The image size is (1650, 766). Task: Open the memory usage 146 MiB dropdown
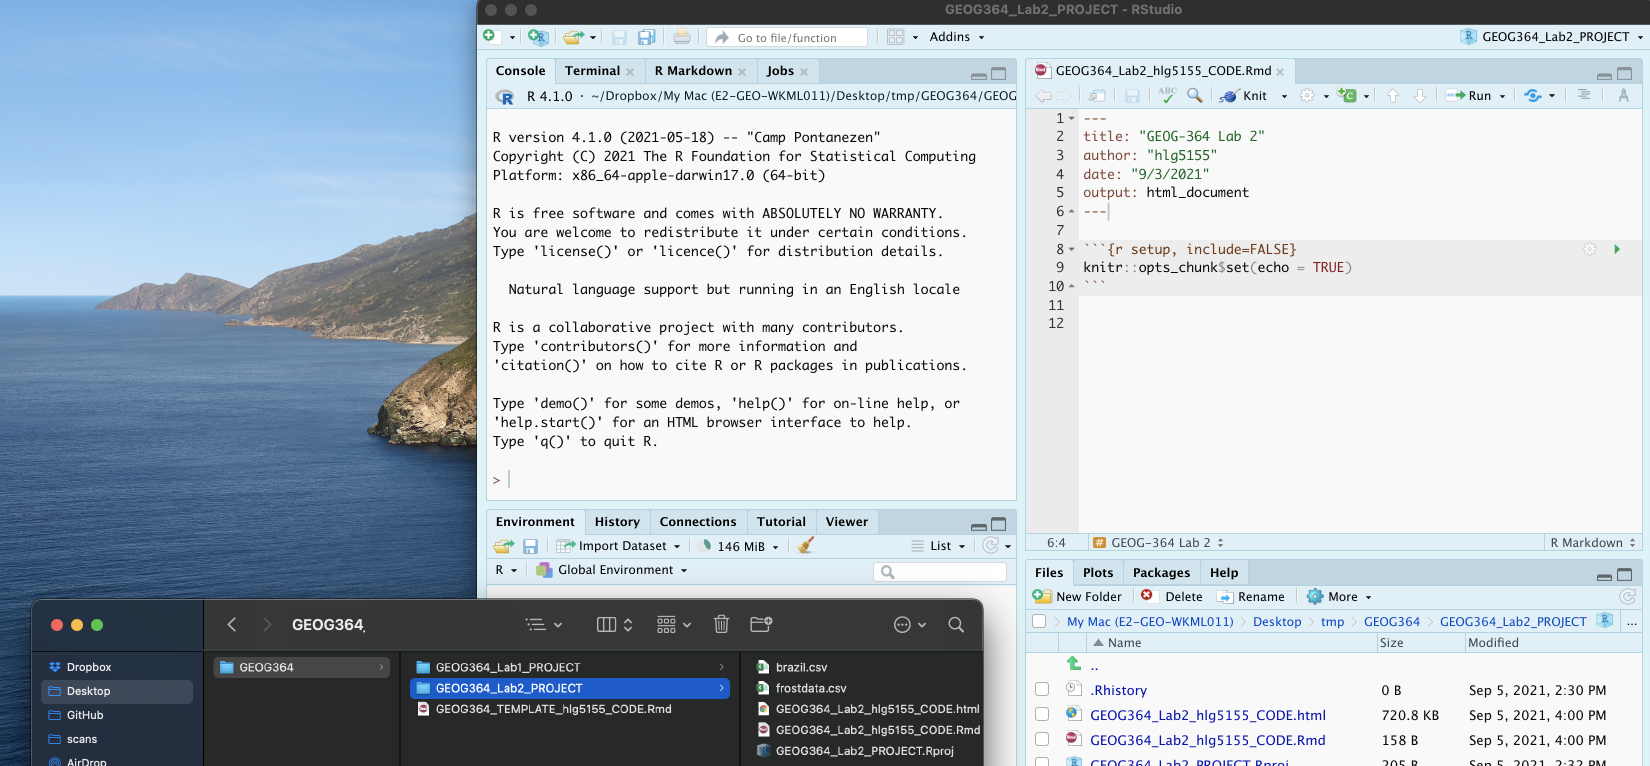point(739,546)
